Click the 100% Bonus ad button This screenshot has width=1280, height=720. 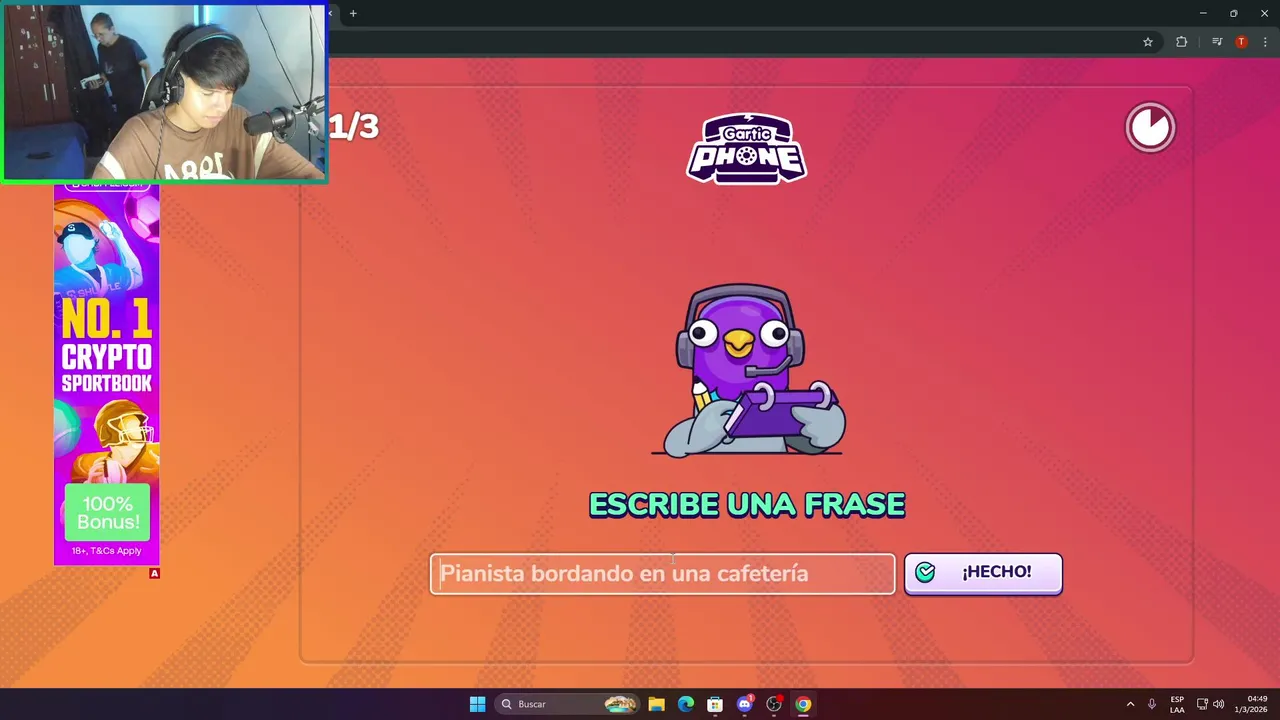(x=107, y=513)
